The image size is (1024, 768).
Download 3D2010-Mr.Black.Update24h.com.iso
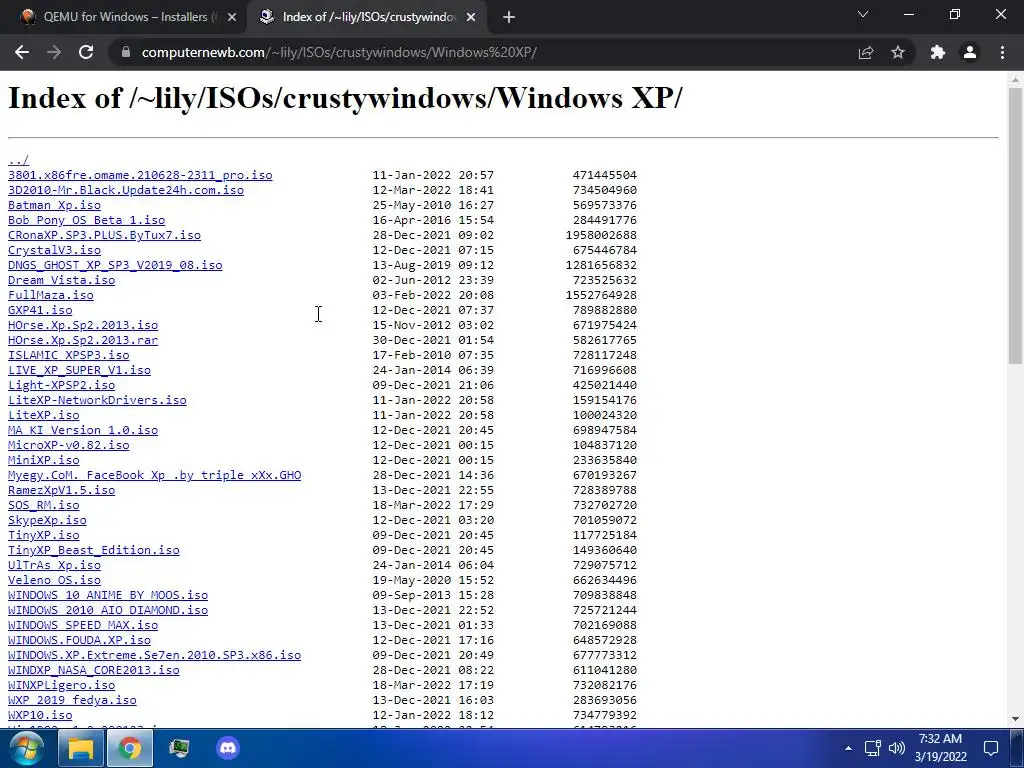point(125,190)
